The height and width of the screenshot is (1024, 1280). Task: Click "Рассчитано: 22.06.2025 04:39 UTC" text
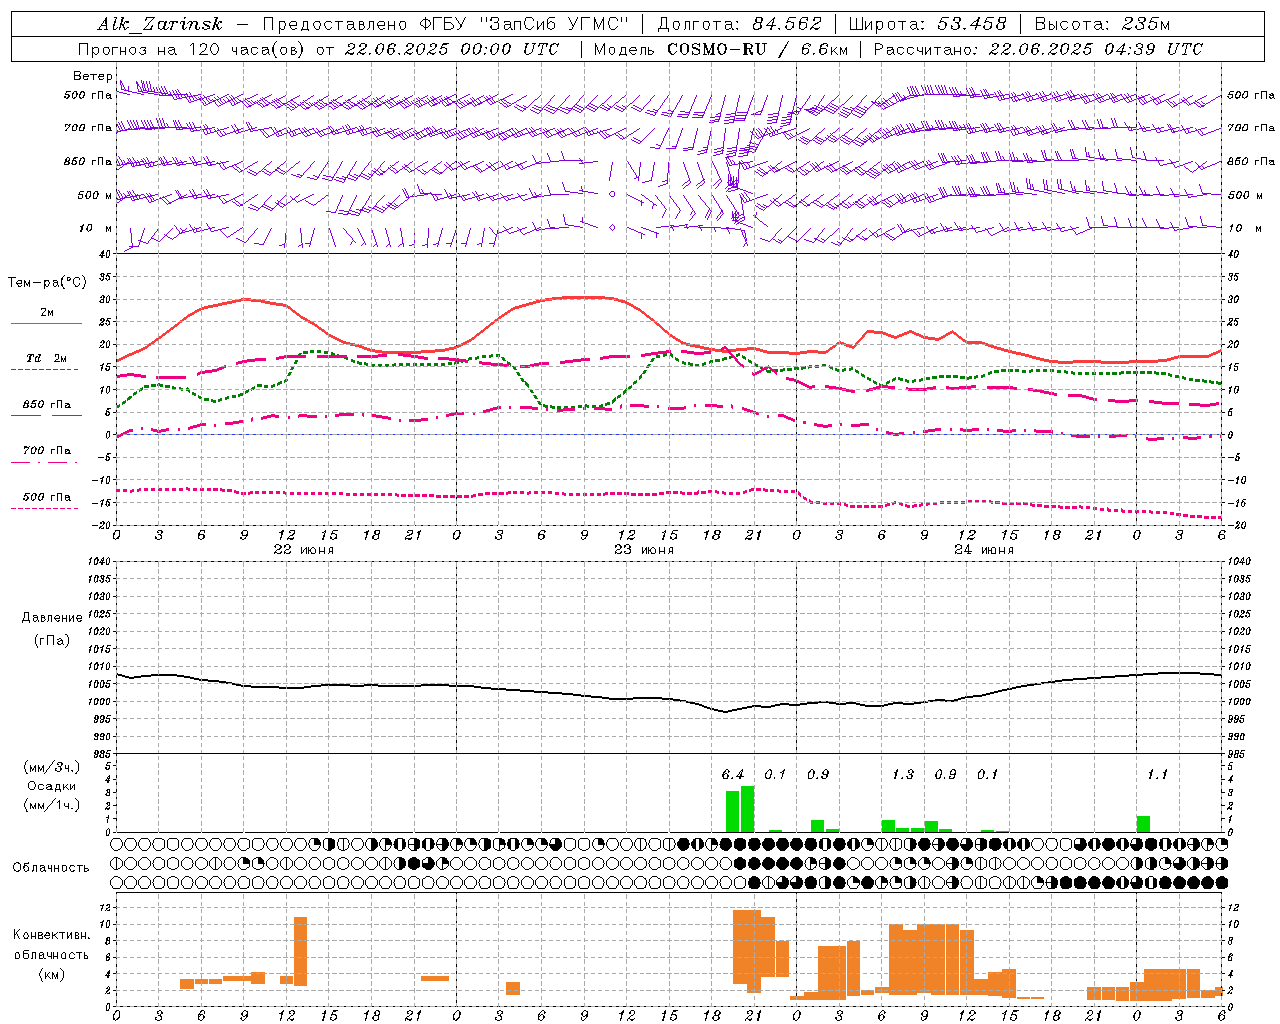click(1038, 49)
